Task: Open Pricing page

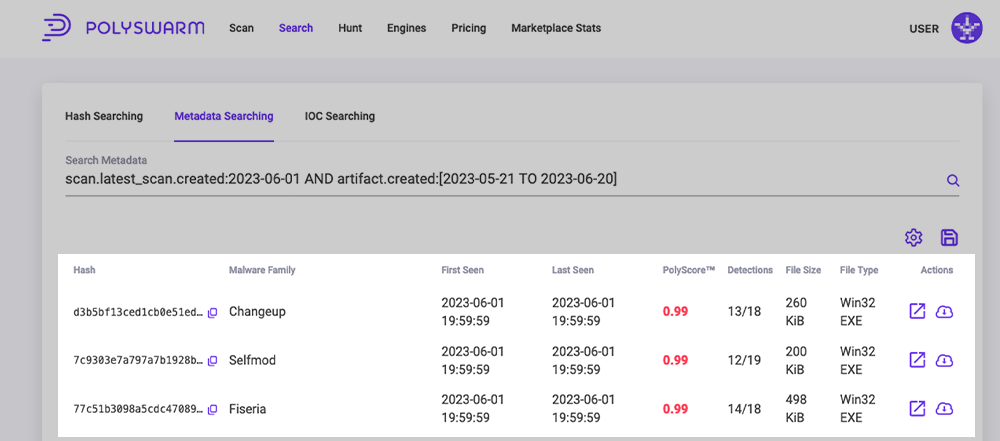Action: click(469, 28)
